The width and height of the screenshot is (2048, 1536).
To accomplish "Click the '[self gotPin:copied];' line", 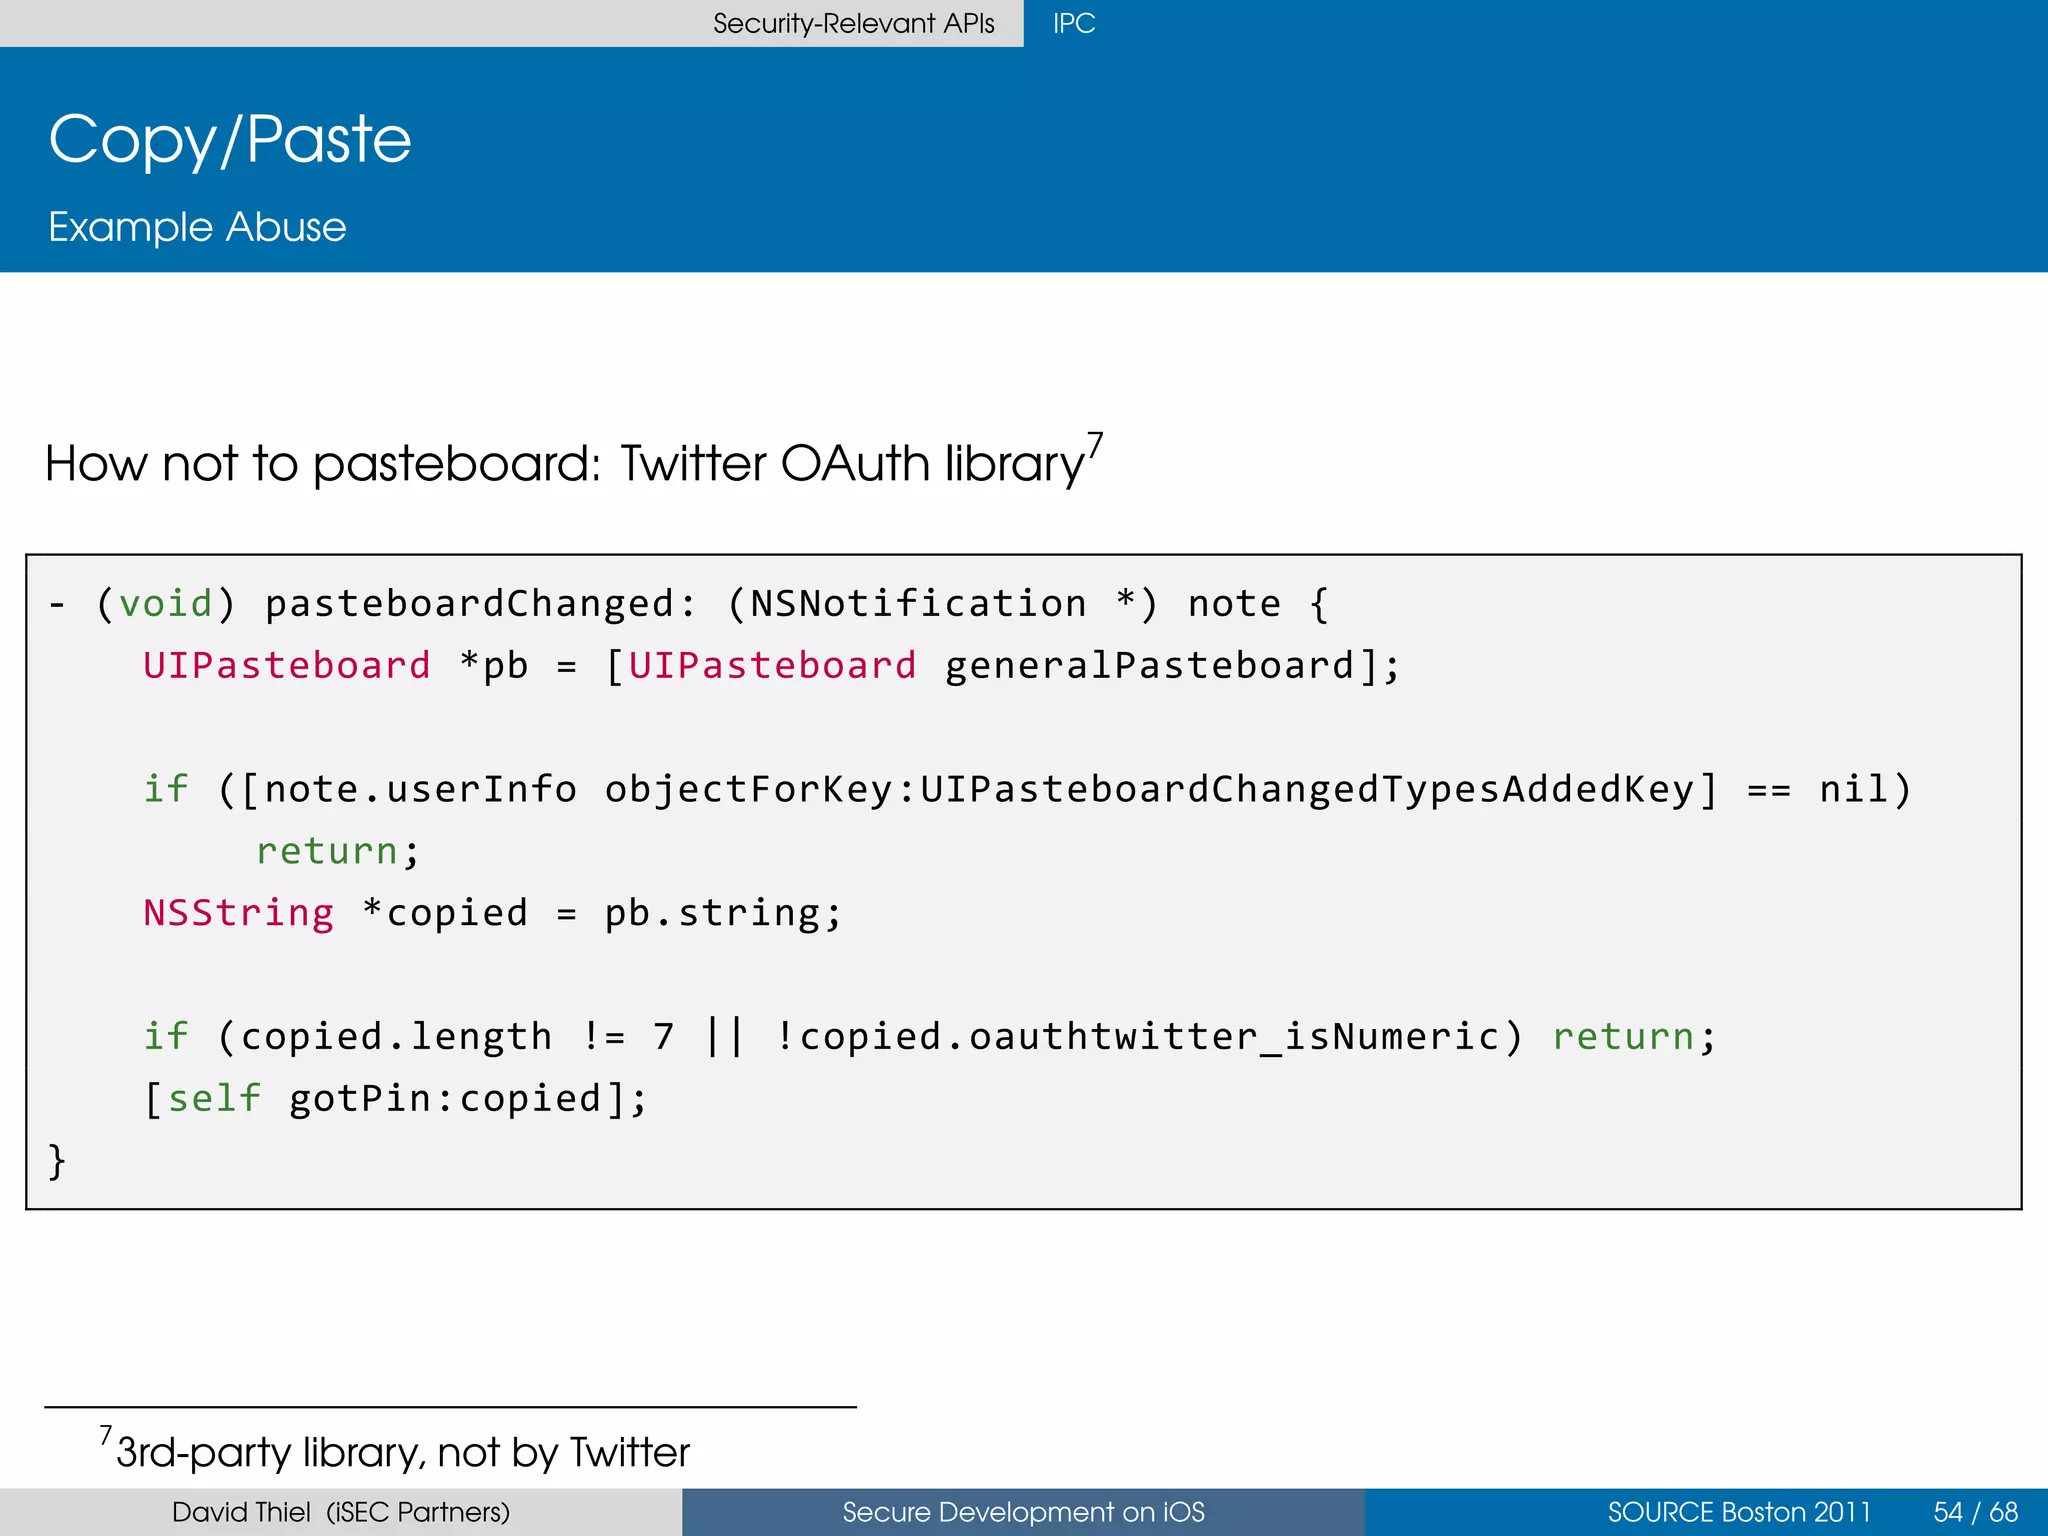I will (x=396, y=1098).
